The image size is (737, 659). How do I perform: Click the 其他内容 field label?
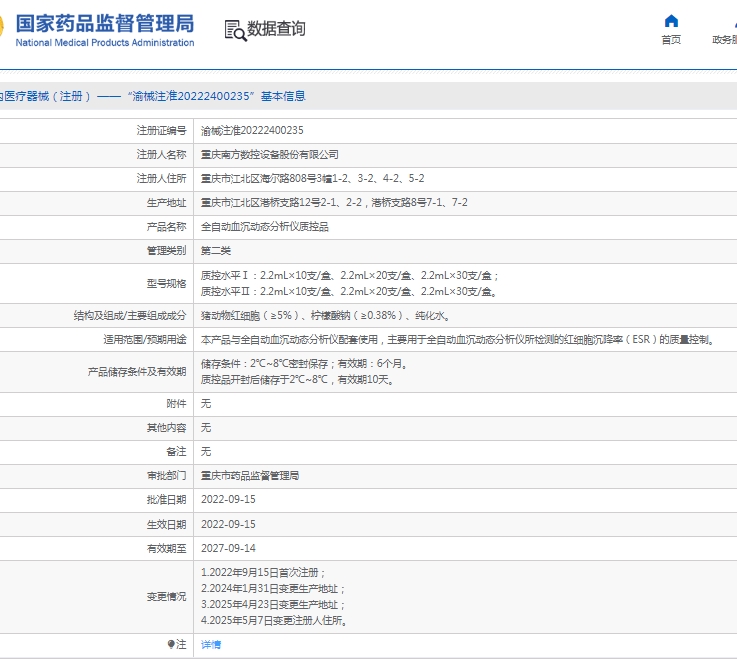[166, 428]
